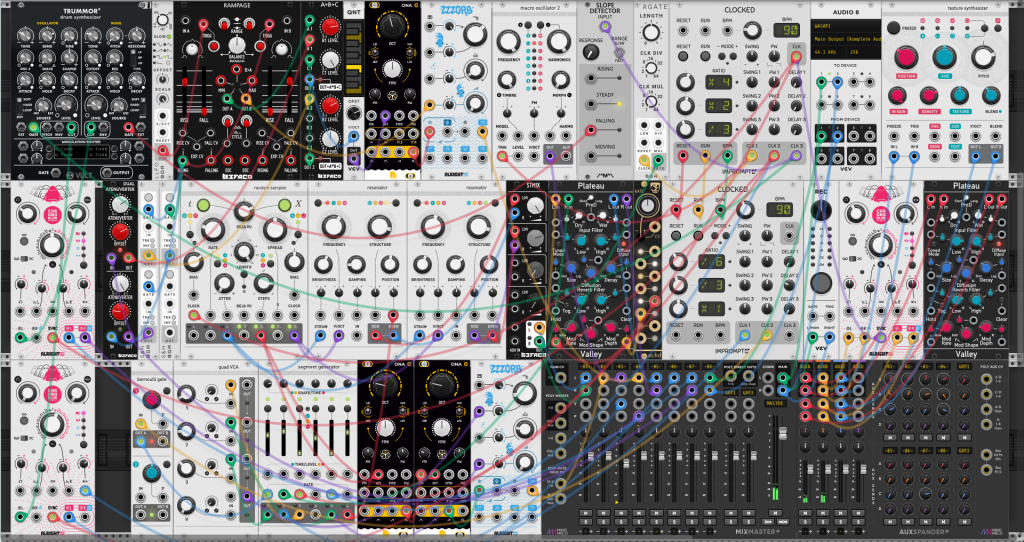Click the DIV input jack on RGATE
This screenshot has height=542, width=1024.
coord(657,126)
